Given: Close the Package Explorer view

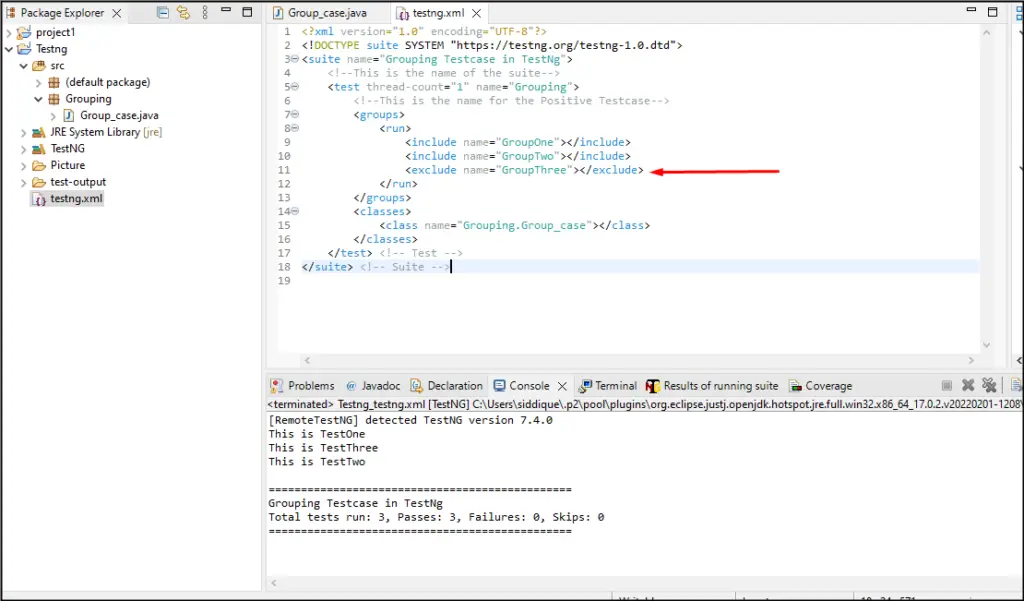Looking at the screenshot, I should tap(116, 13).
